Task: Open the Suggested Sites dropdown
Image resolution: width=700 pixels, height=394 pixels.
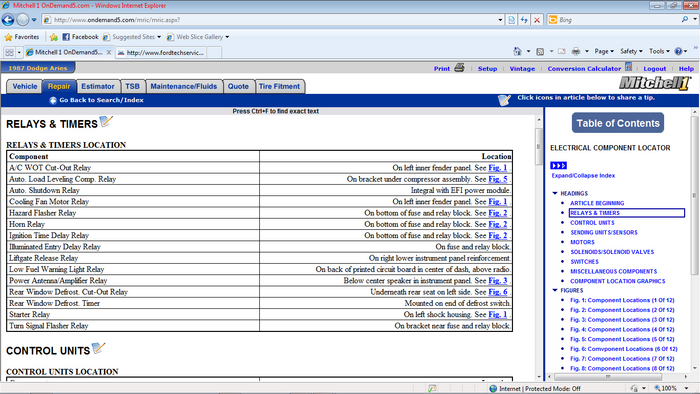Action: pyautogui.click(x=132, y=37)
